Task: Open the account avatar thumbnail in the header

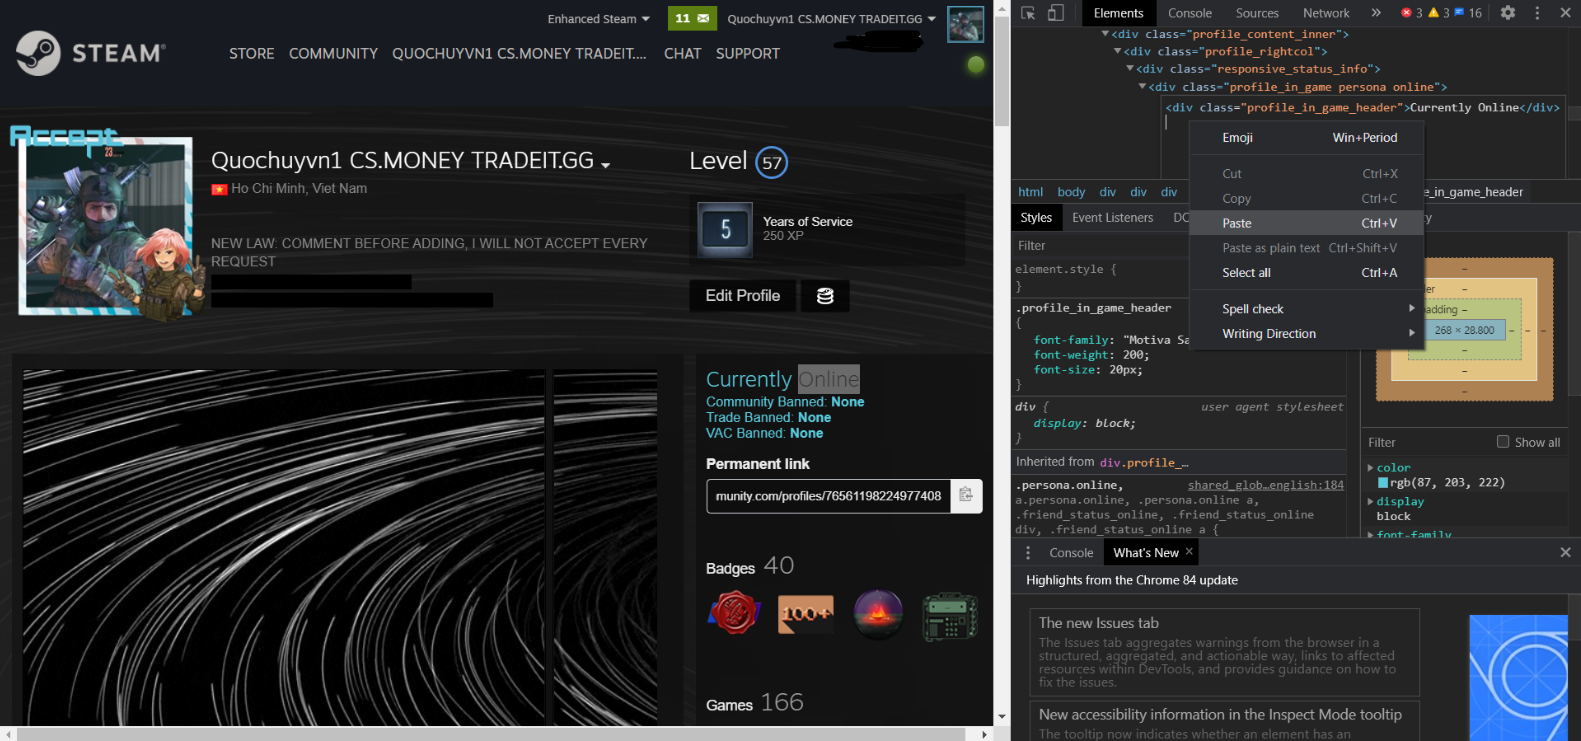Action: coord(966,24)
